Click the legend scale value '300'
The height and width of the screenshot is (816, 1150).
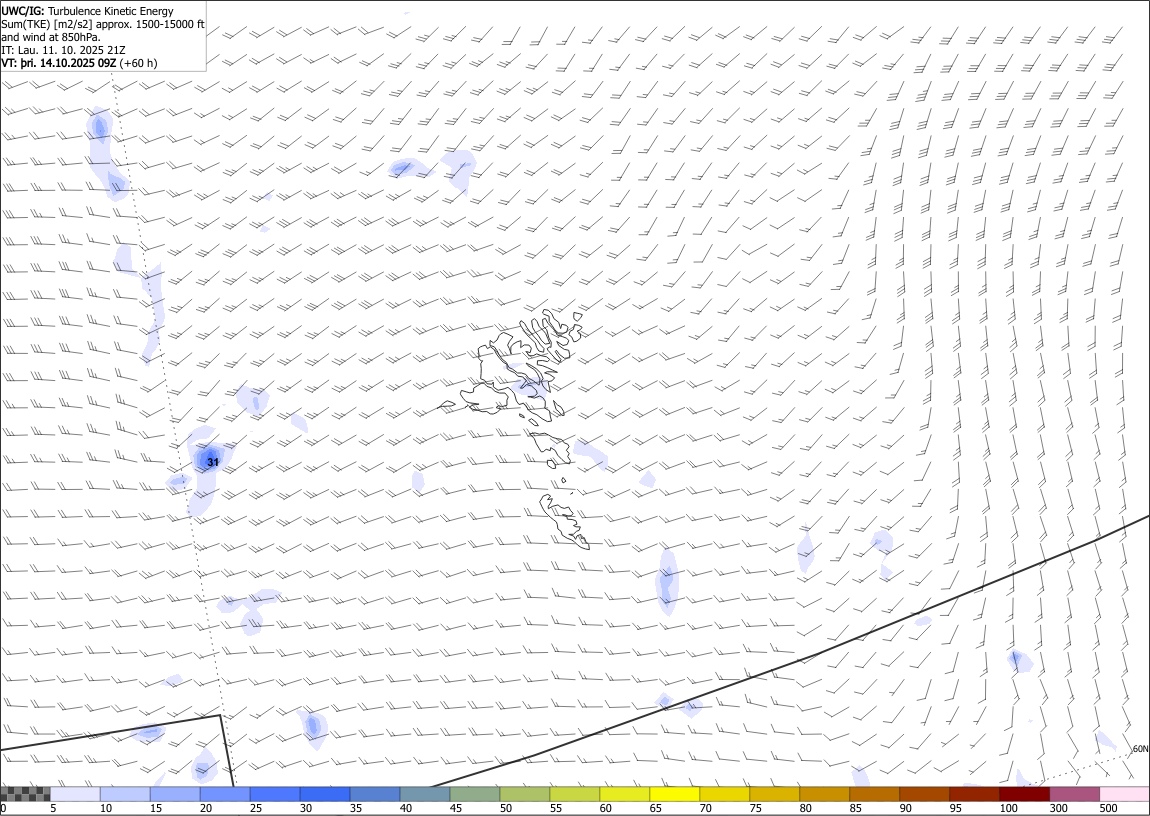[x=1058, y=809]
